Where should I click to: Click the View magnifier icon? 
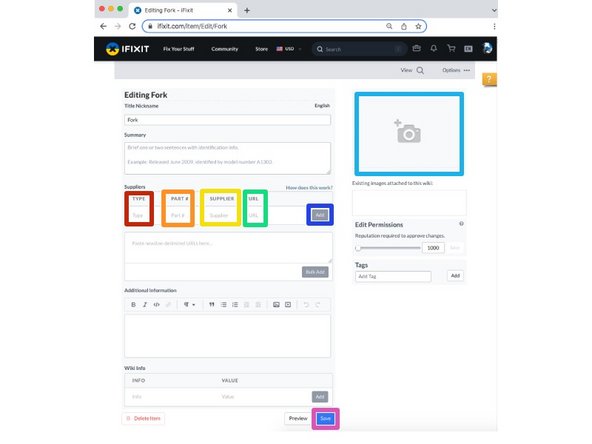coord(420,70)
